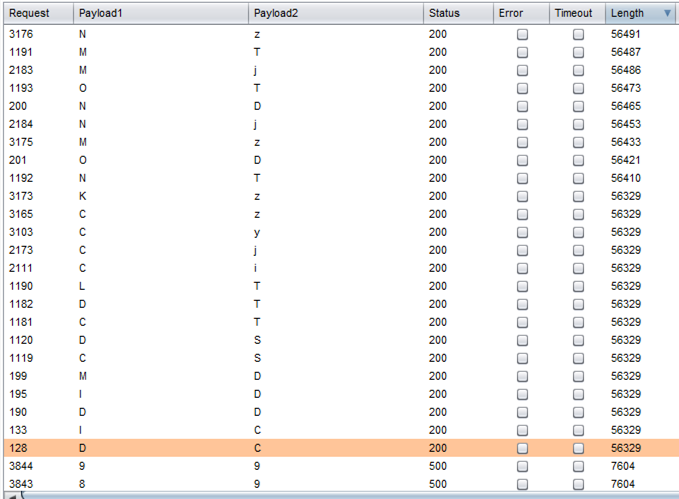Toggle Timeout checkbox for request 3103
This screenshot has height=499, width=679.
click(x=578, y=232)
